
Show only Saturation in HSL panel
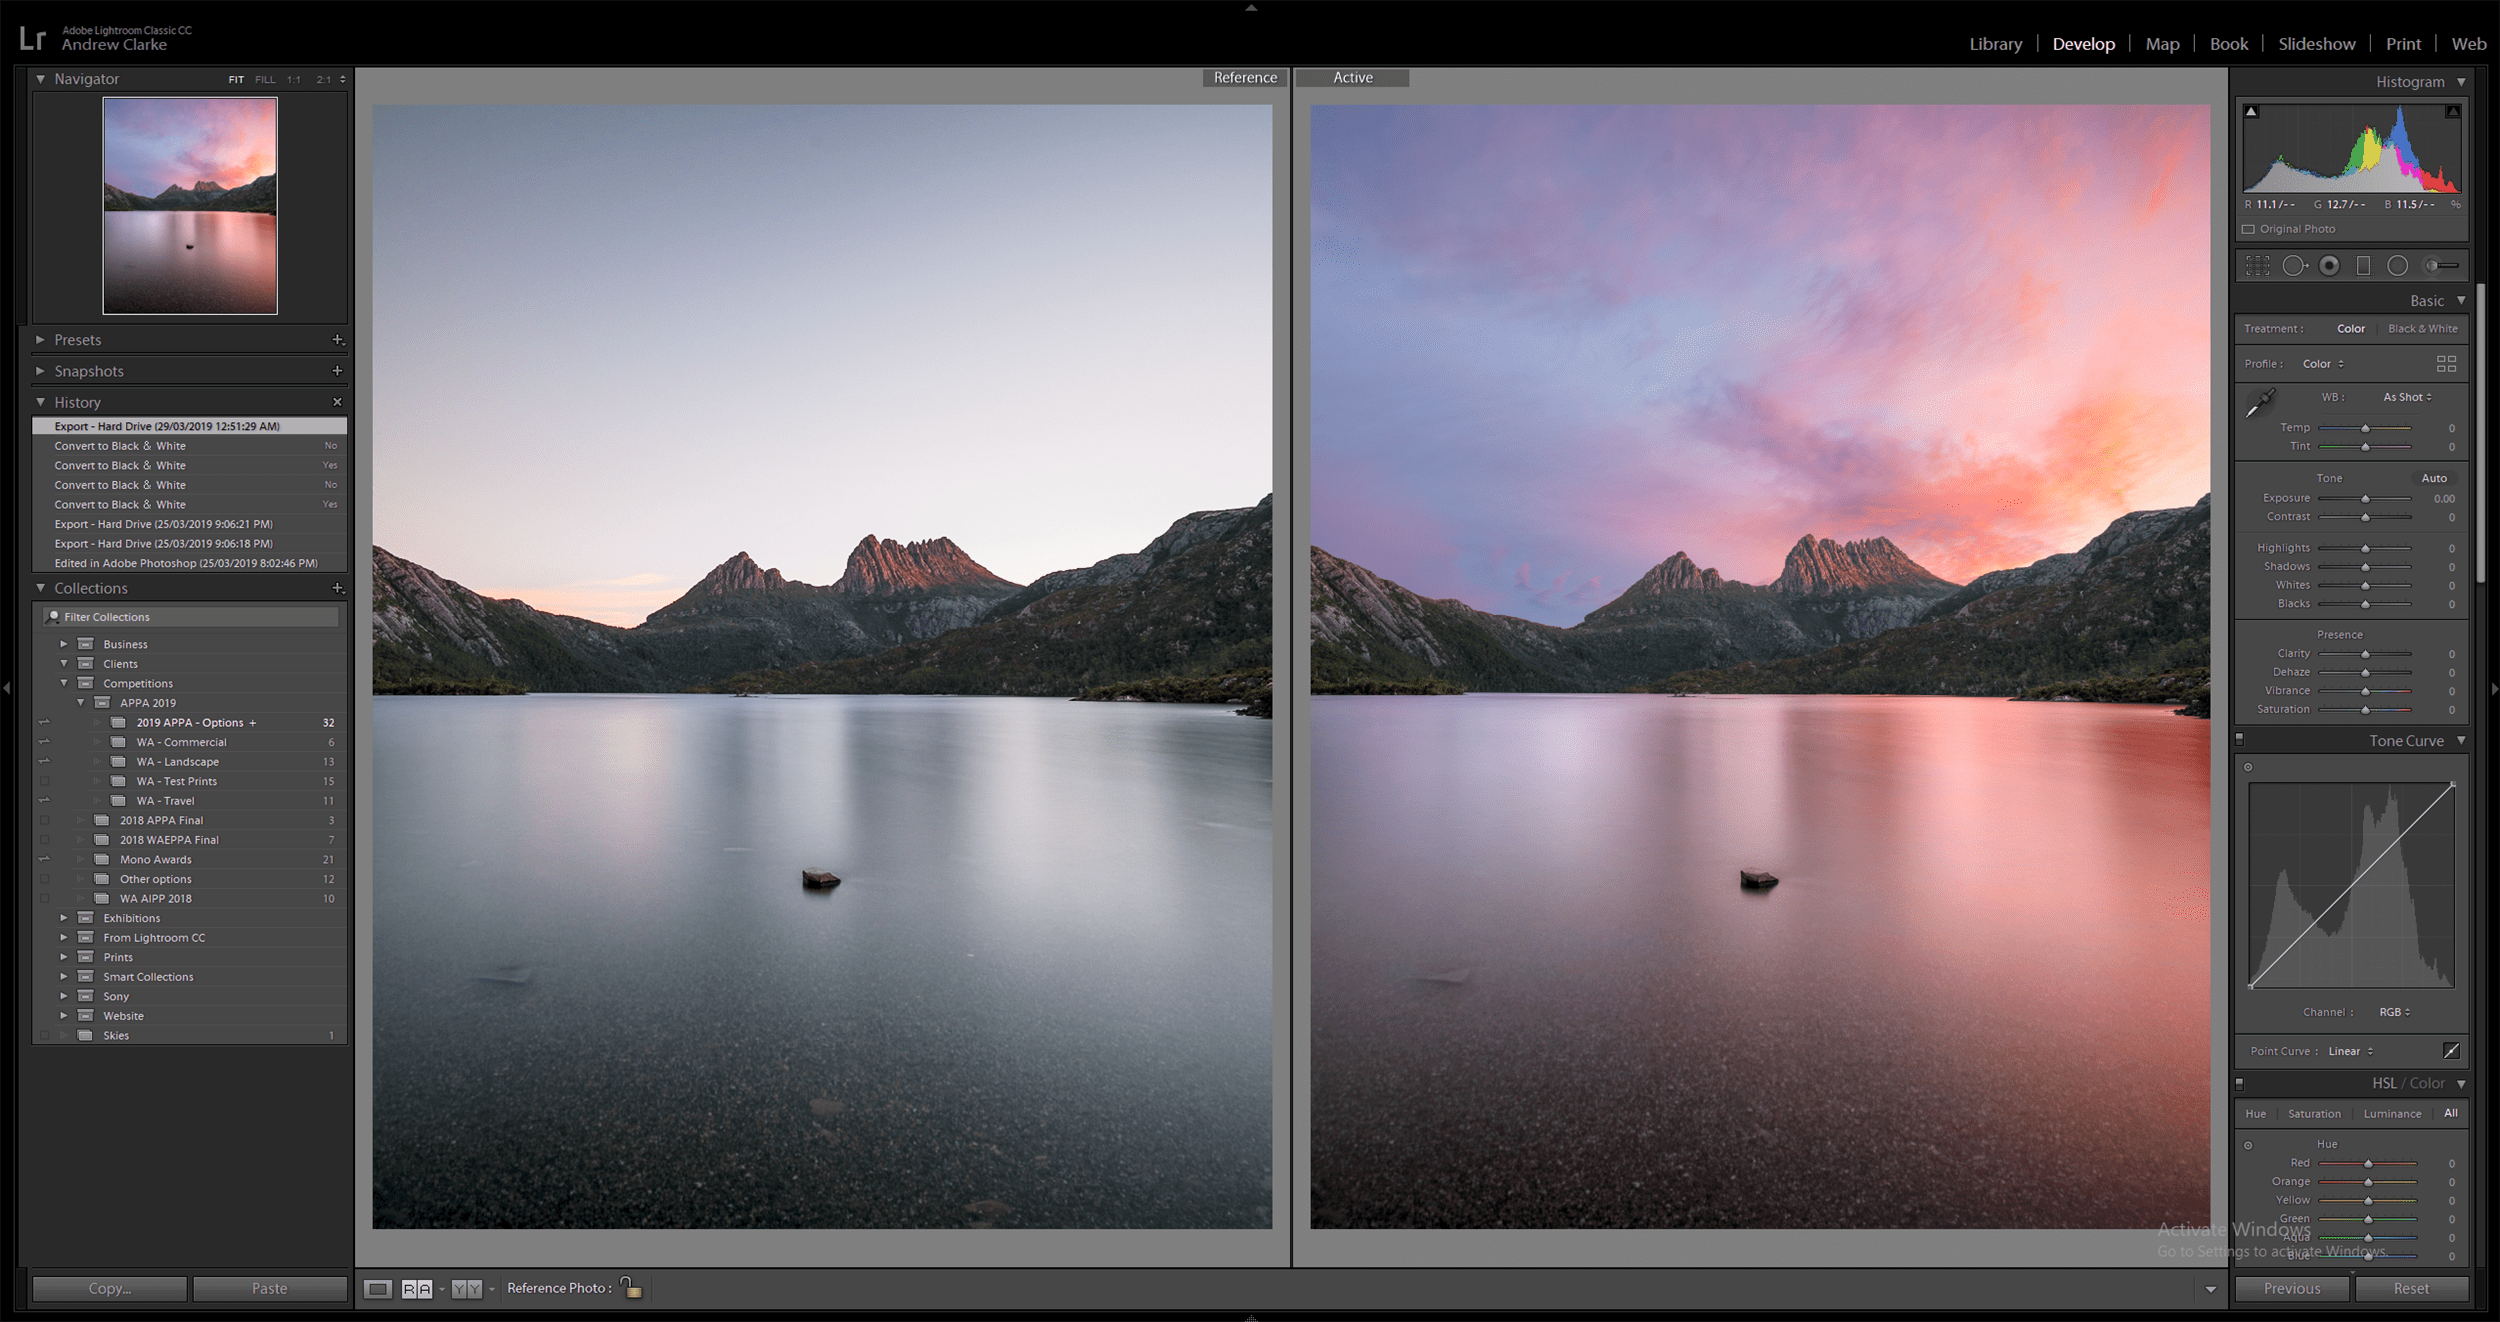[2314, 1114]
